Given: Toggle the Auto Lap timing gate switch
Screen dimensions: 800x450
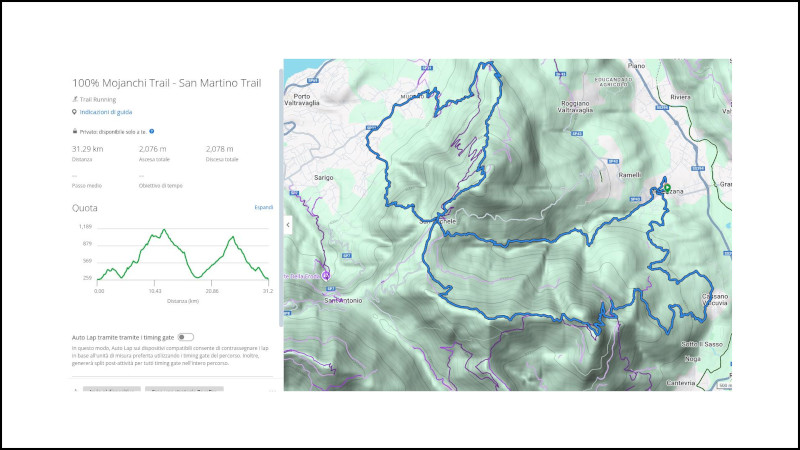Looking at the screenshot, I should [x=186, y=337].
